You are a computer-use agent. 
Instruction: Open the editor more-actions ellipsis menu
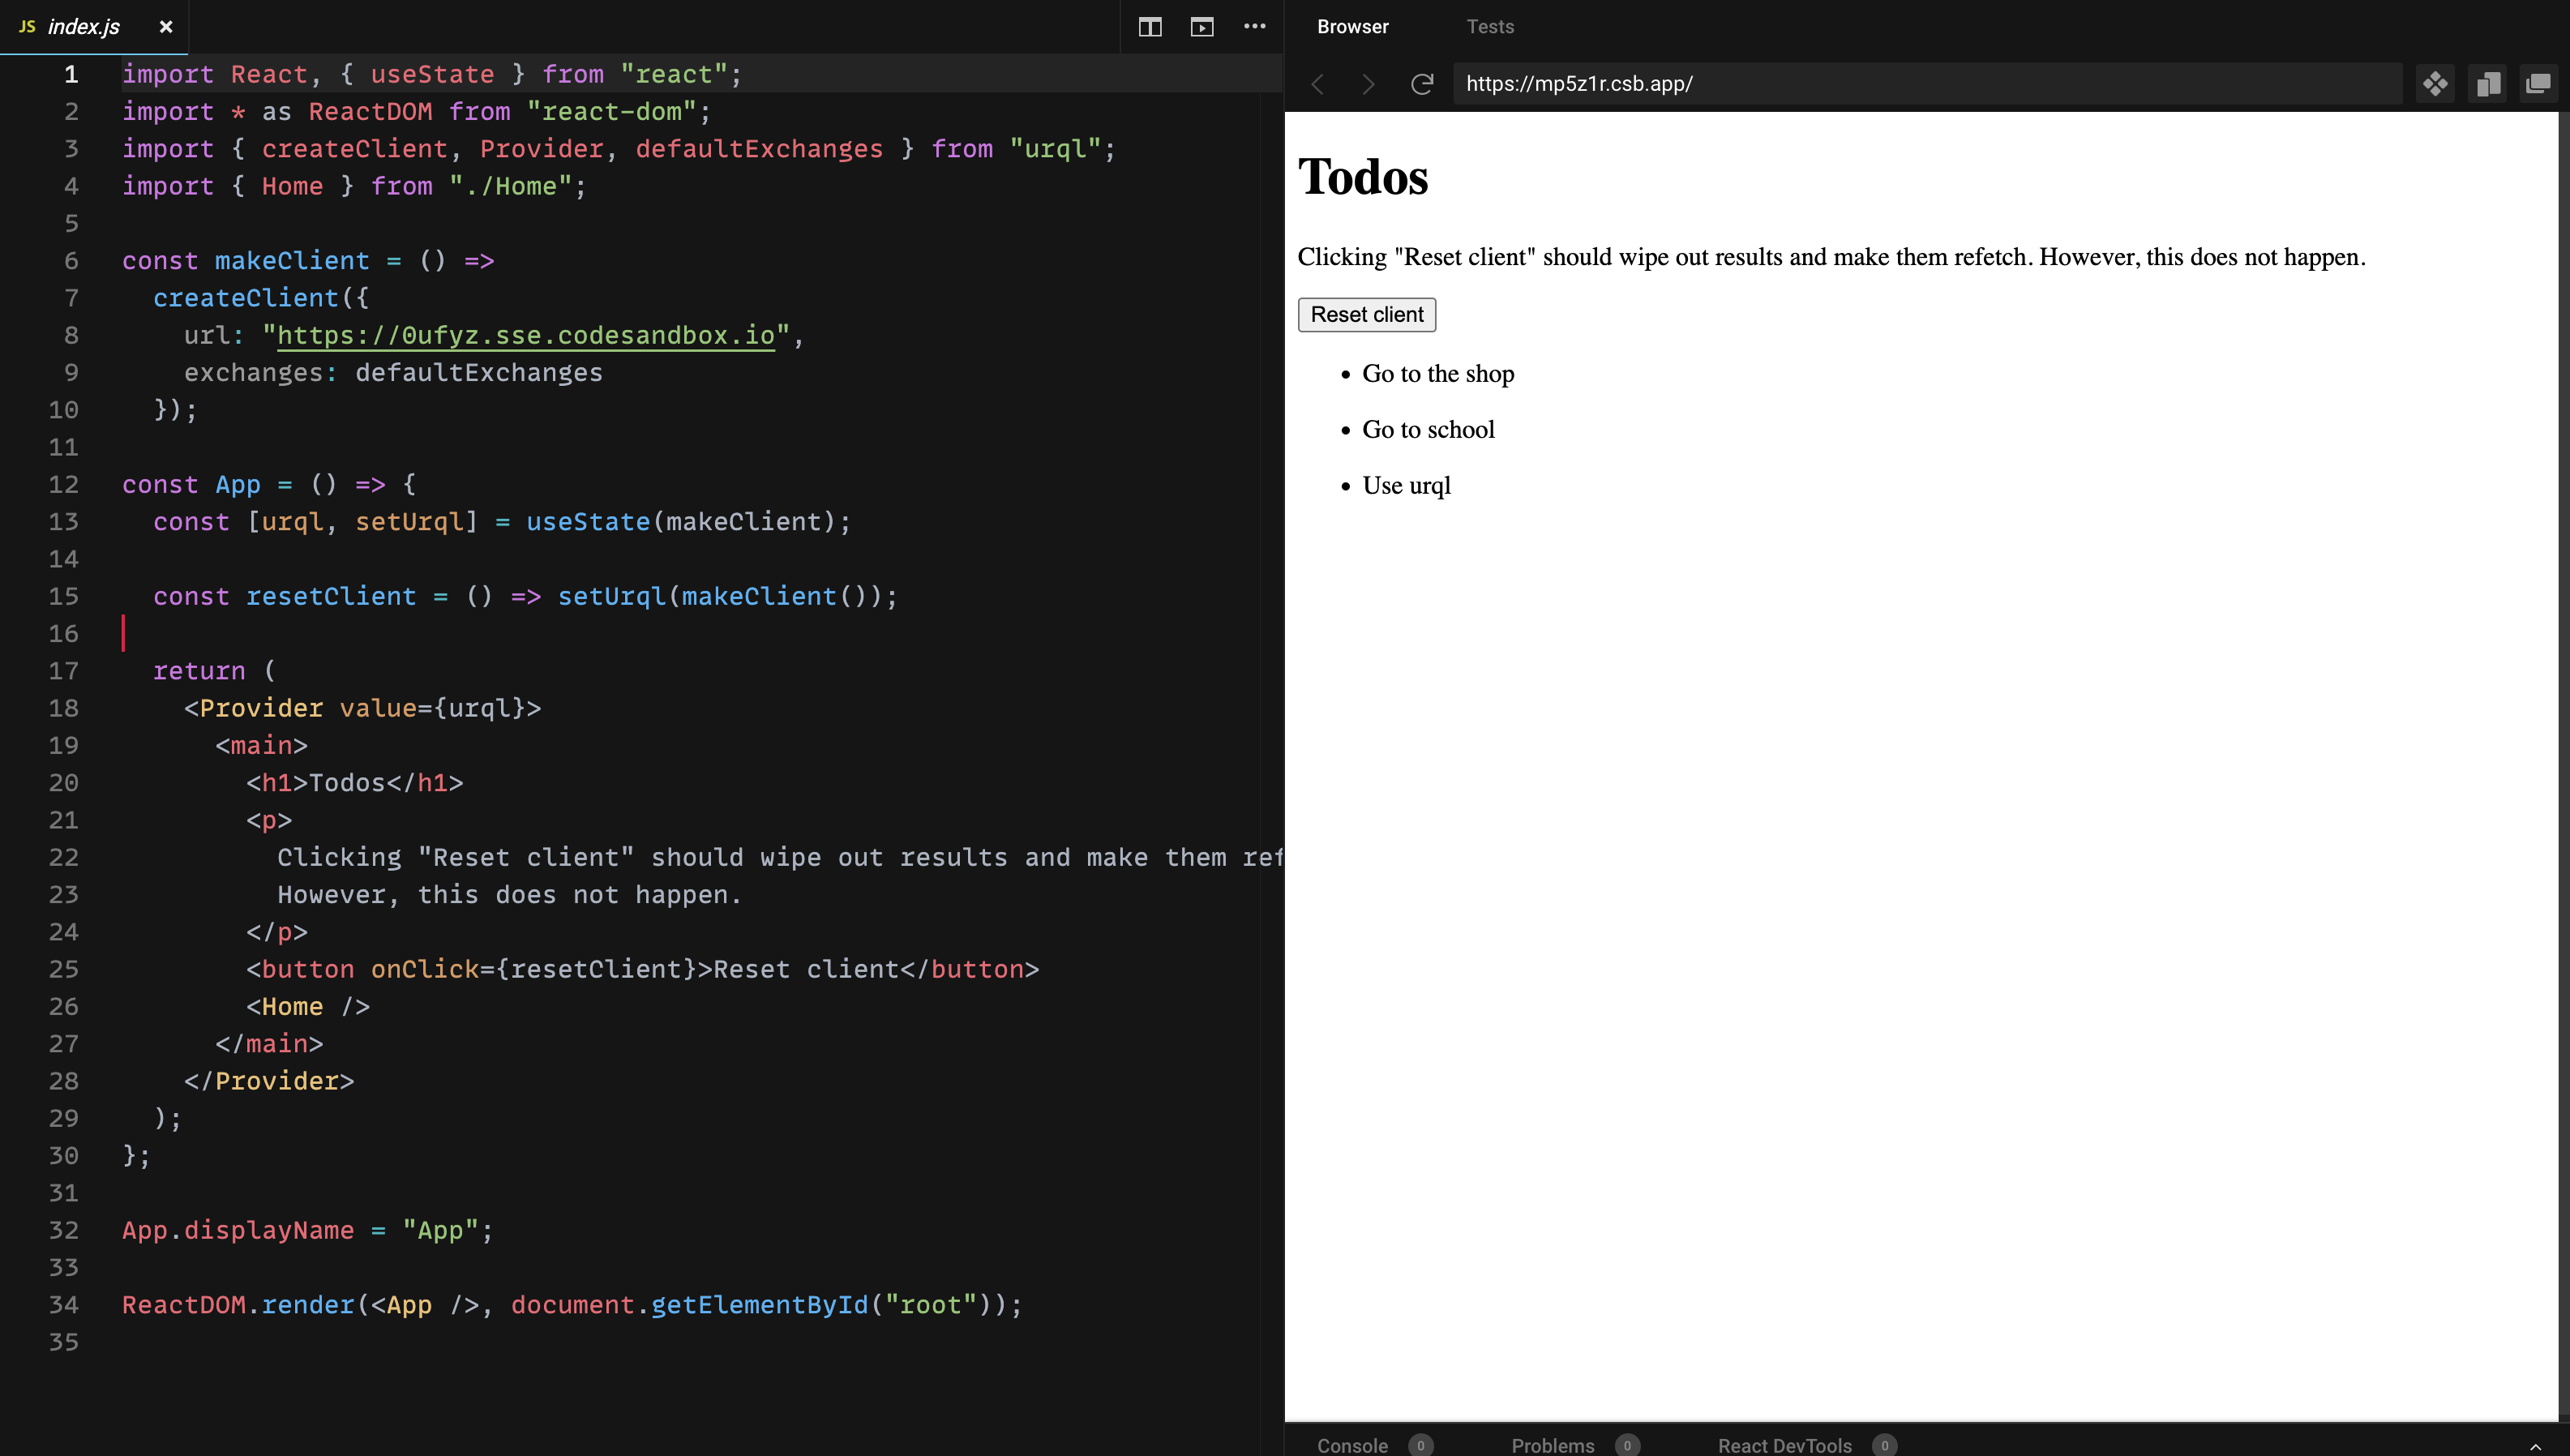[1254, 27]
